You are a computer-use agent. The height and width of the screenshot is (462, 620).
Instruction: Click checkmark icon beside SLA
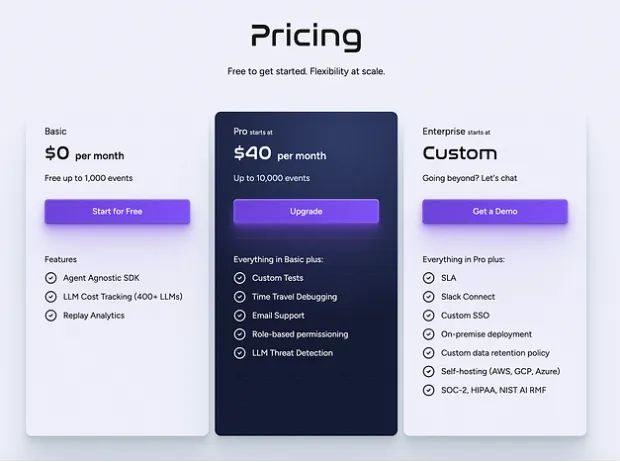click(x=428, y=278)
